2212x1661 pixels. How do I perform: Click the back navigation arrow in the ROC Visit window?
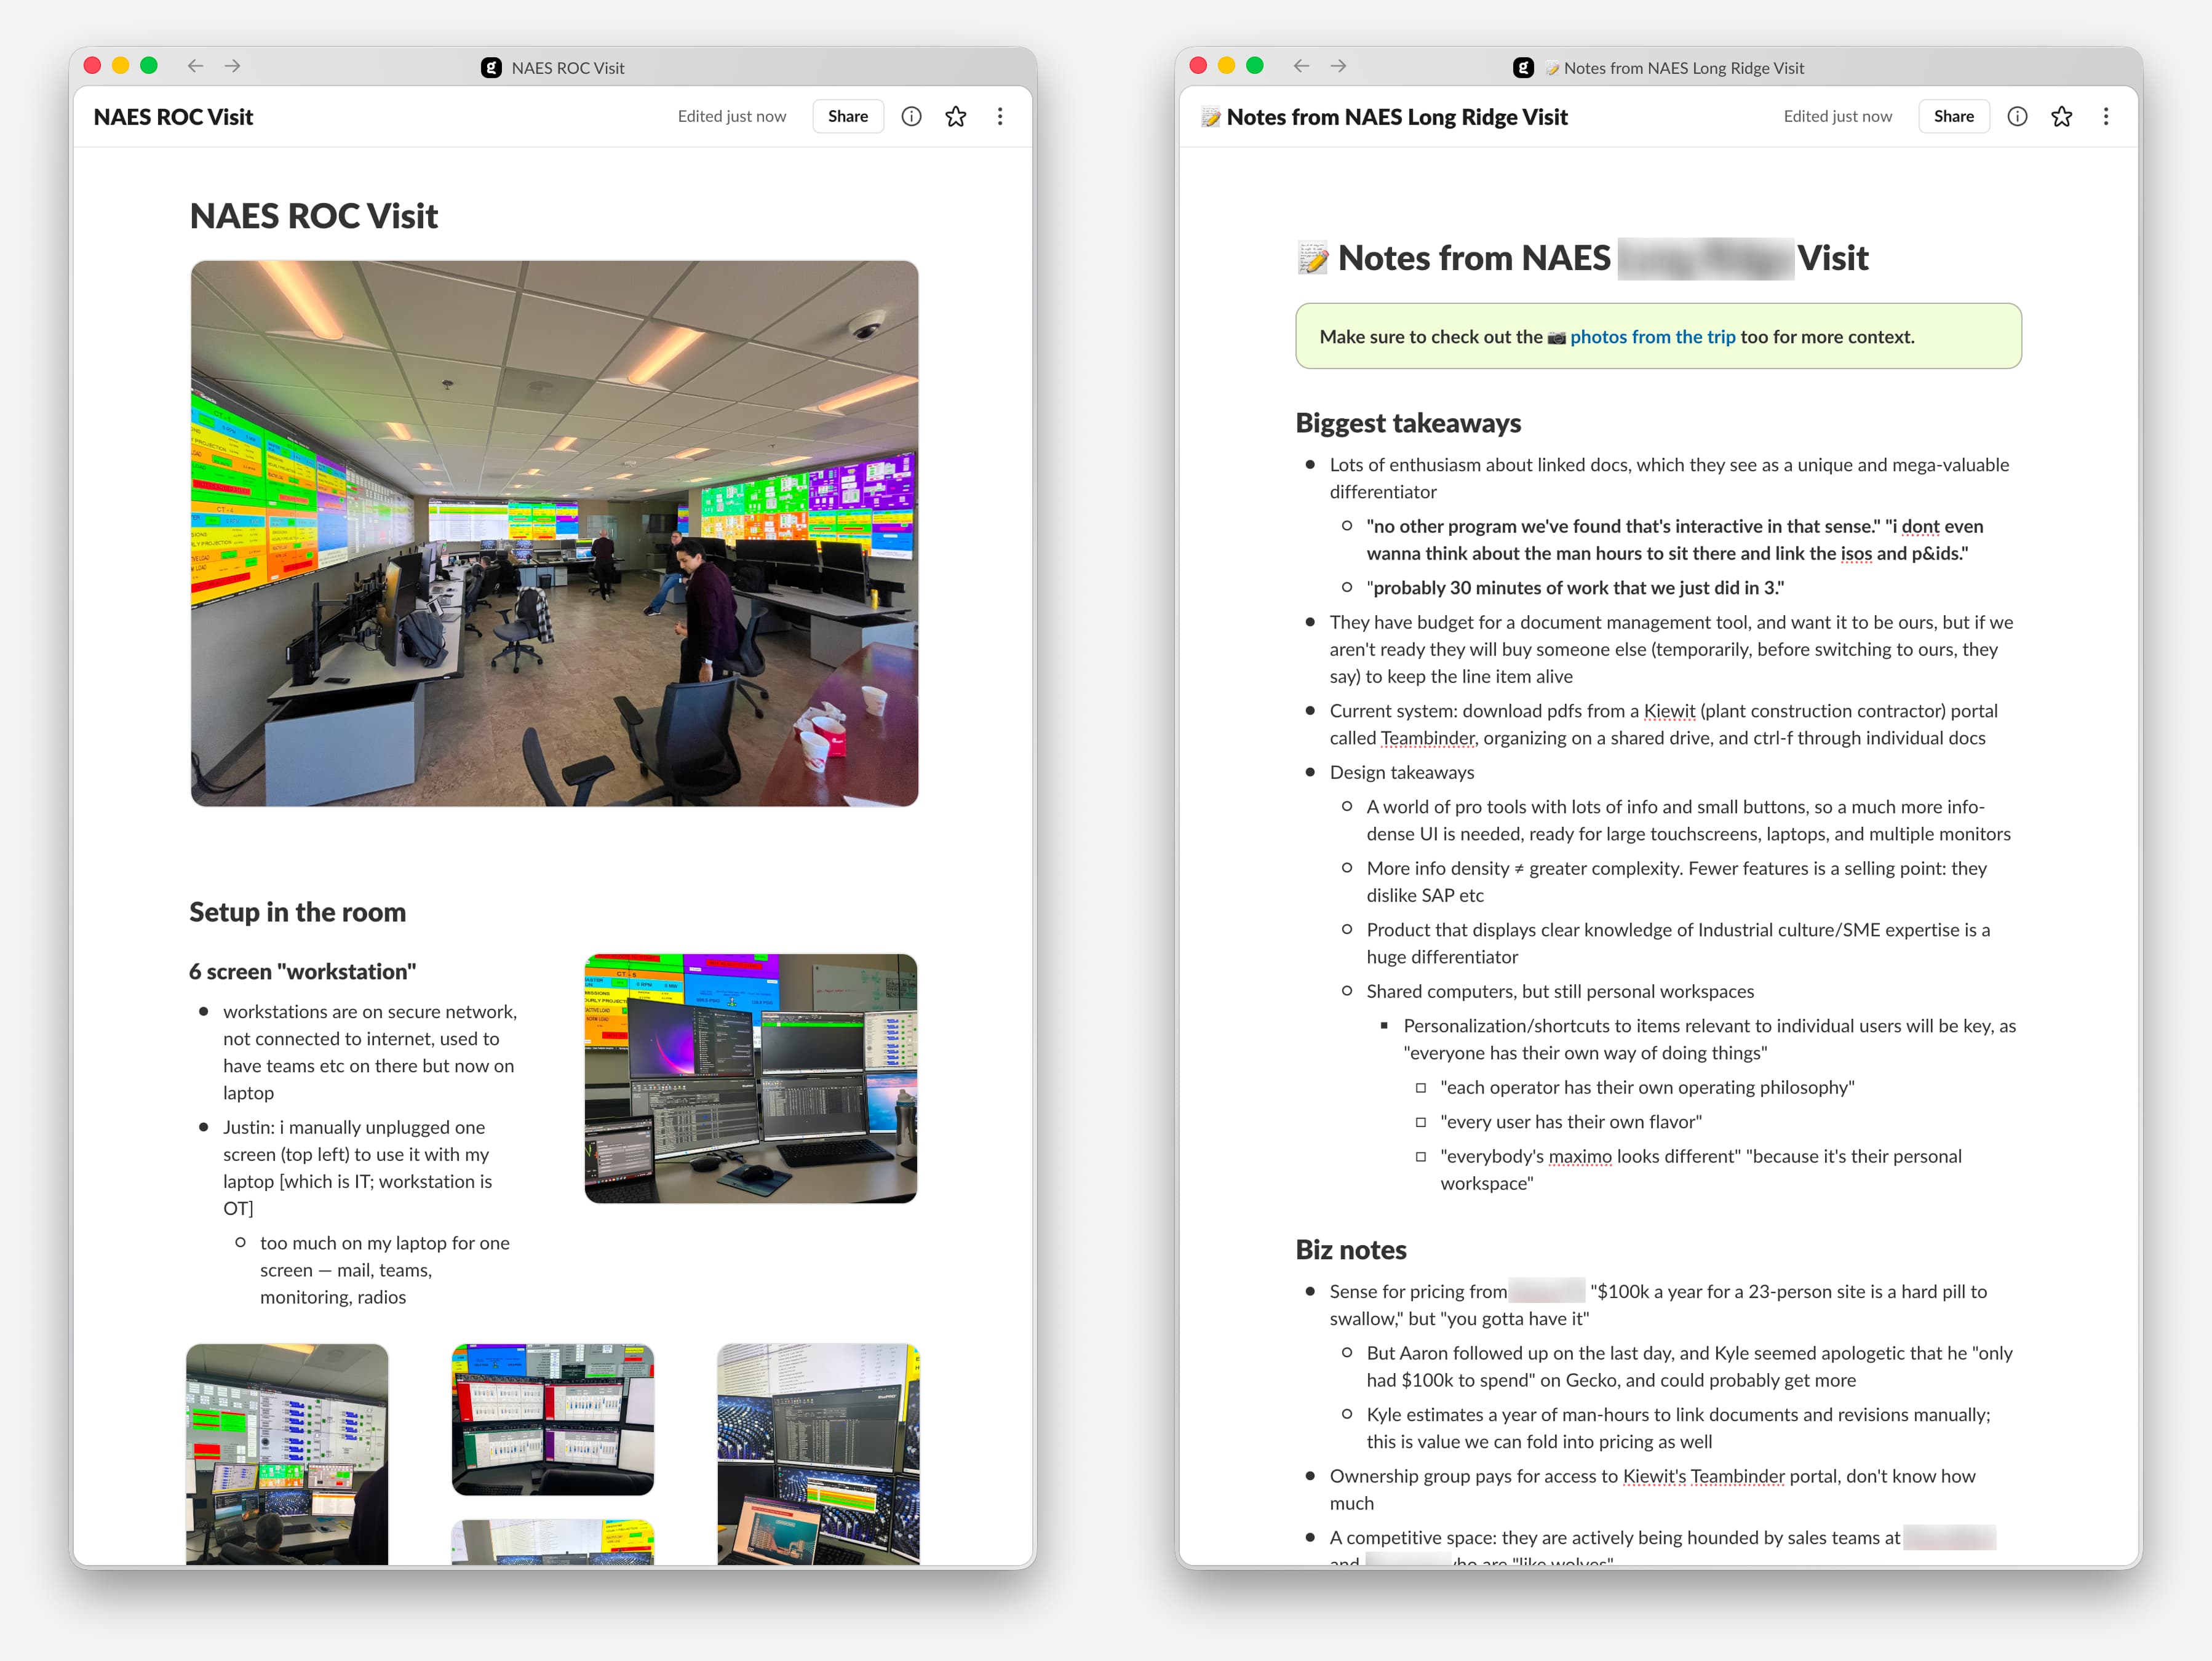[x=196, y=66]
